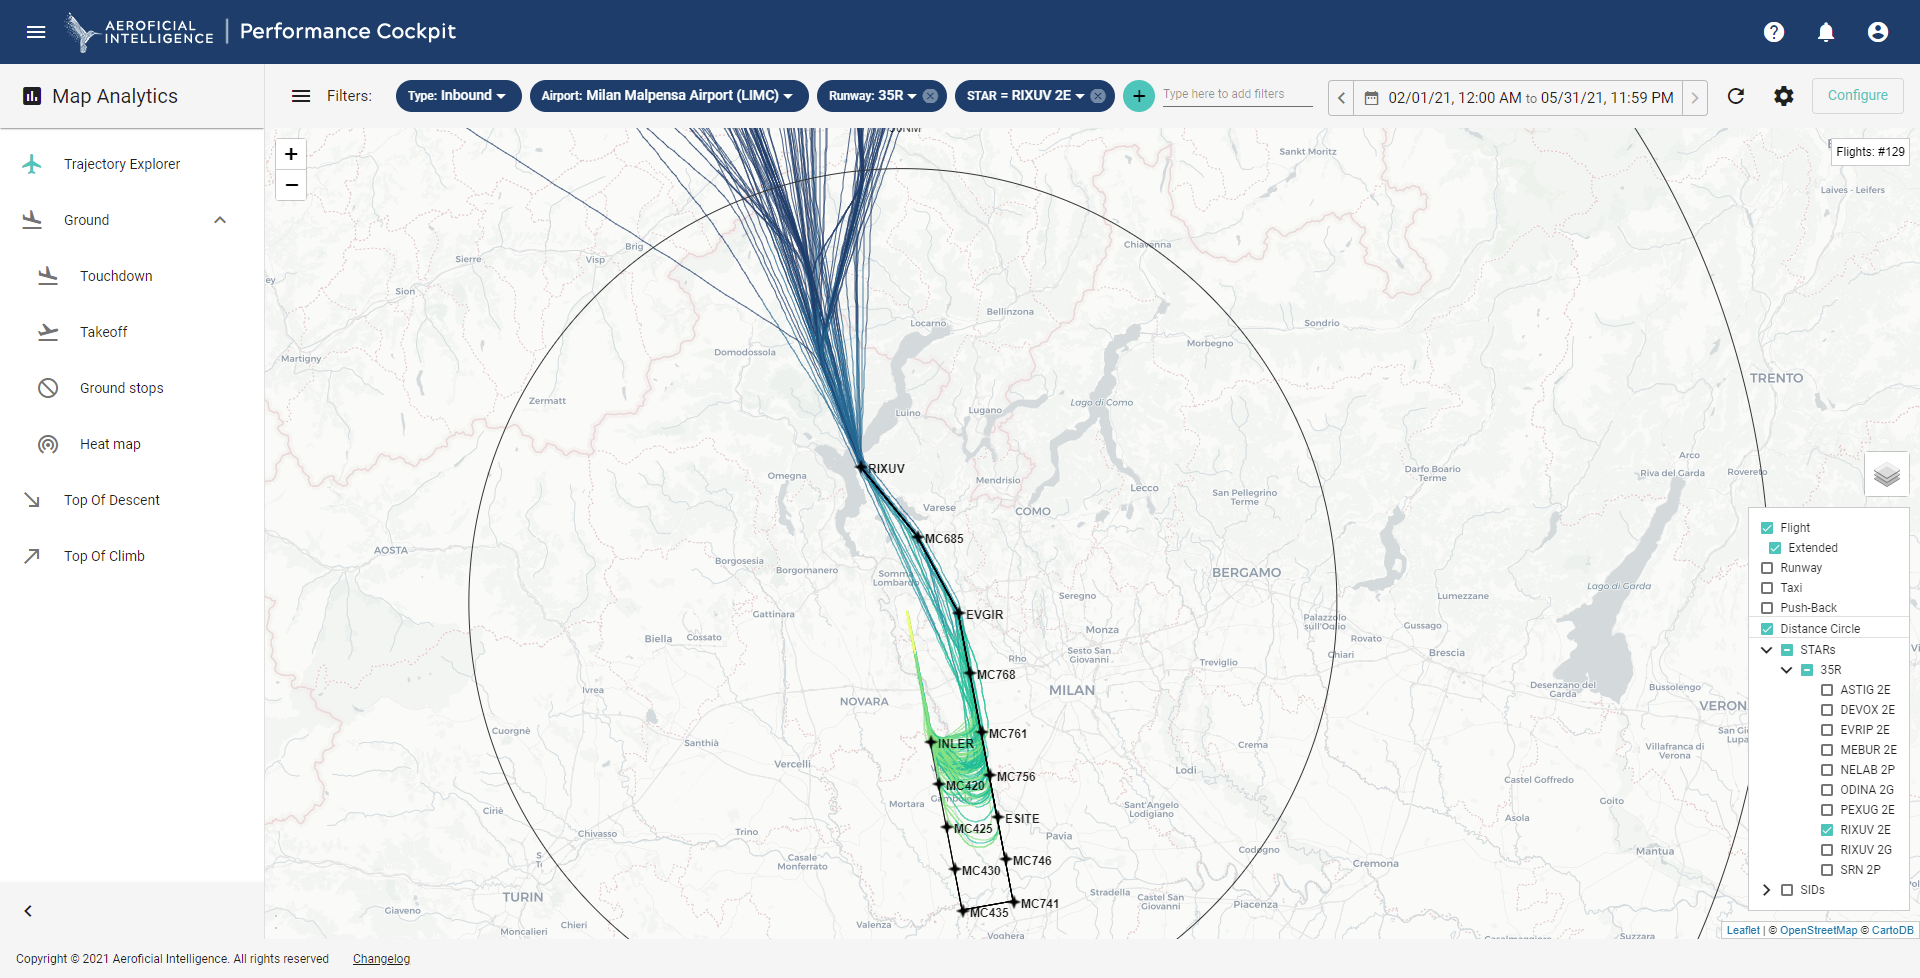The width and height of the screenshot is (1920, 978).
Task: Open the calendar date picker icon
Action: (1372, 98)
